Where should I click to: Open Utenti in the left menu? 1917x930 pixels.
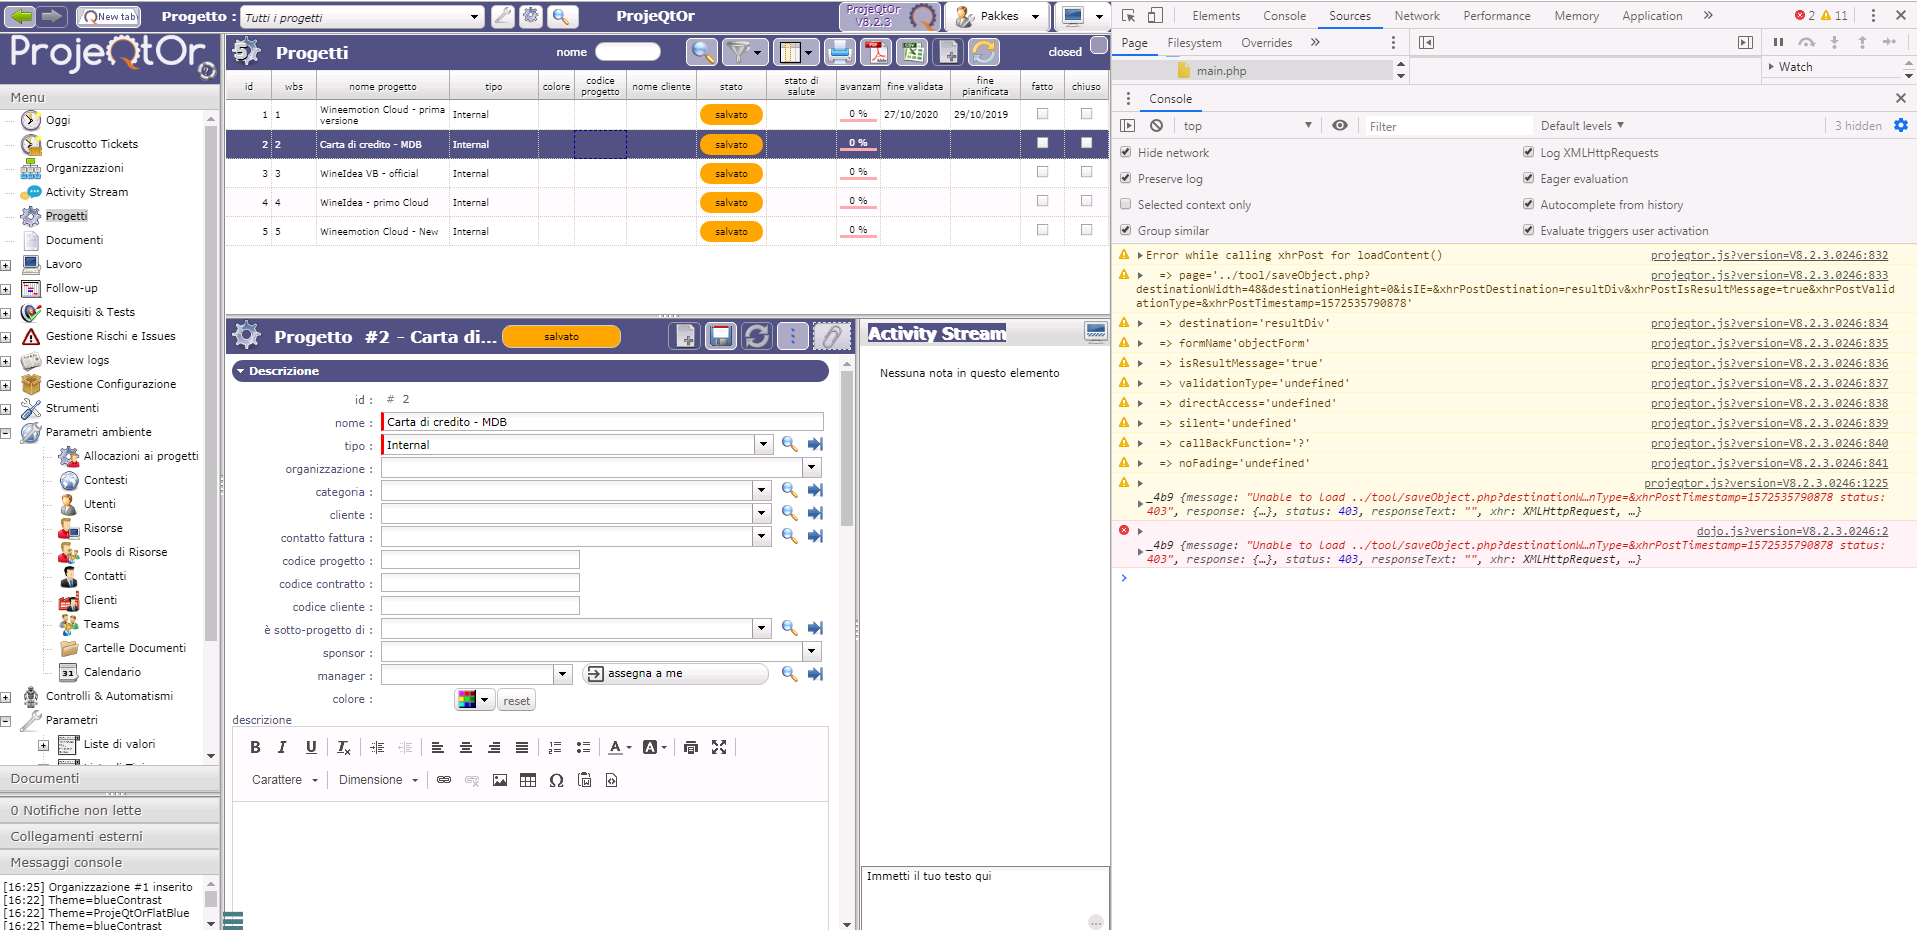(100, 504)
